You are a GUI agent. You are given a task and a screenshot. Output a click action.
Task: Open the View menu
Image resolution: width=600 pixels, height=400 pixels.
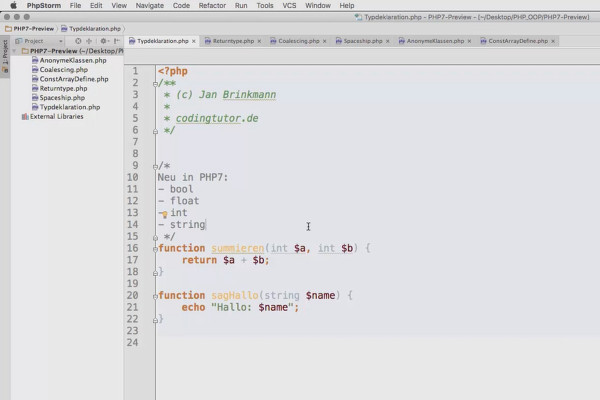pyautogui.click(x=119, y=5)
